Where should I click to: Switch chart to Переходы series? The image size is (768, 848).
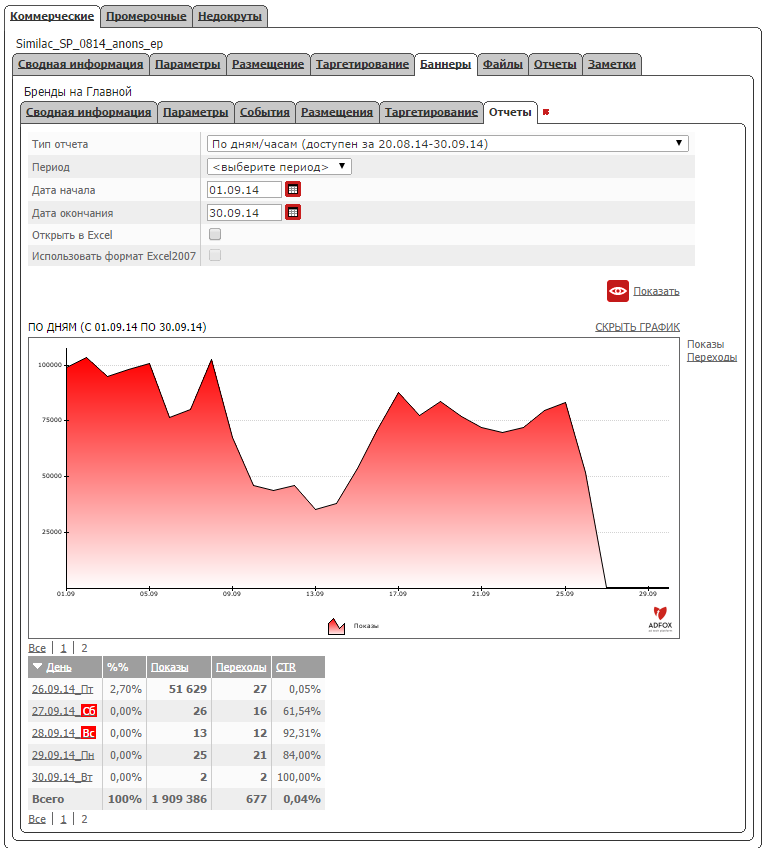[x=712, y=357]
